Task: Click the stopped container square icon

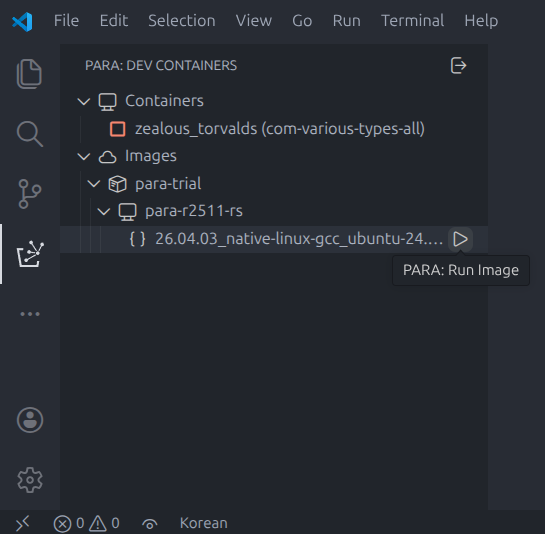Action: (x=117, y=129)
